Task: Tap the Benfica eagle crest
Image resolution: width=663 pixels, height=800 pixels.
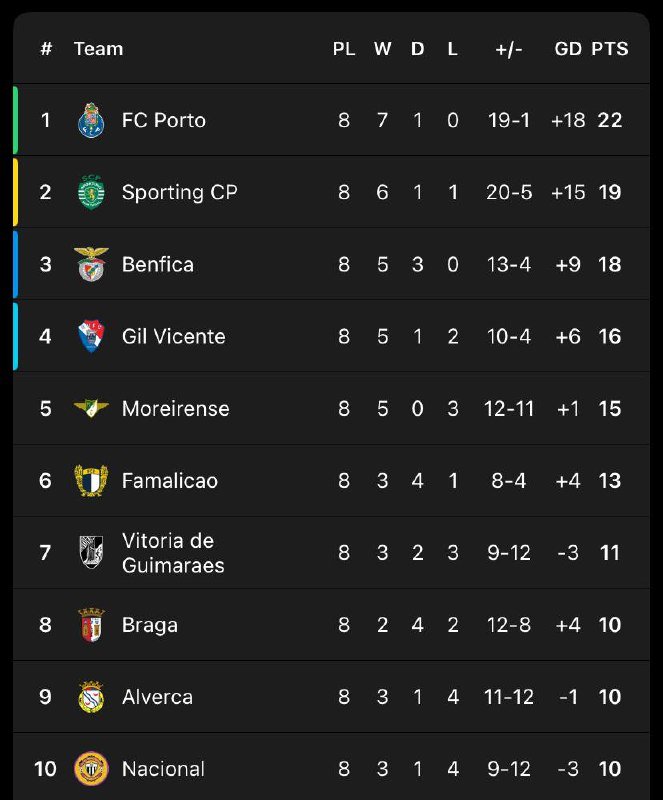Action: [x=91, y=264]
